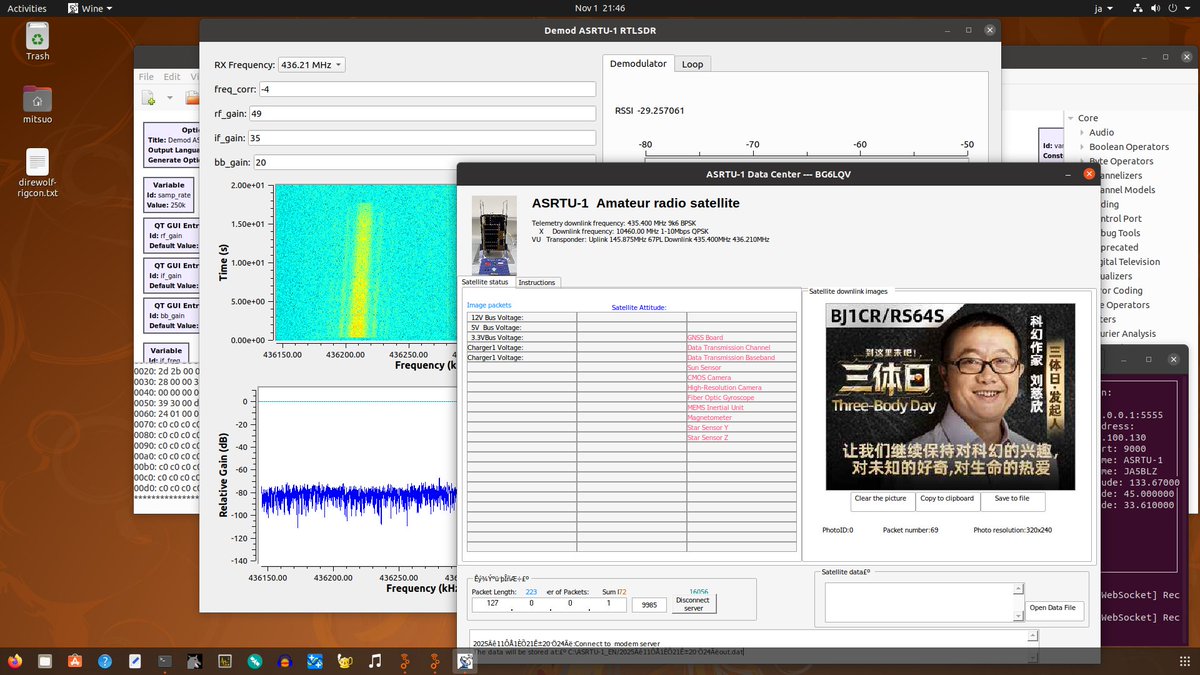
Task: Click the new flowgraph icon in GNU Radio toolbar
Action: (x=148, y=98)
